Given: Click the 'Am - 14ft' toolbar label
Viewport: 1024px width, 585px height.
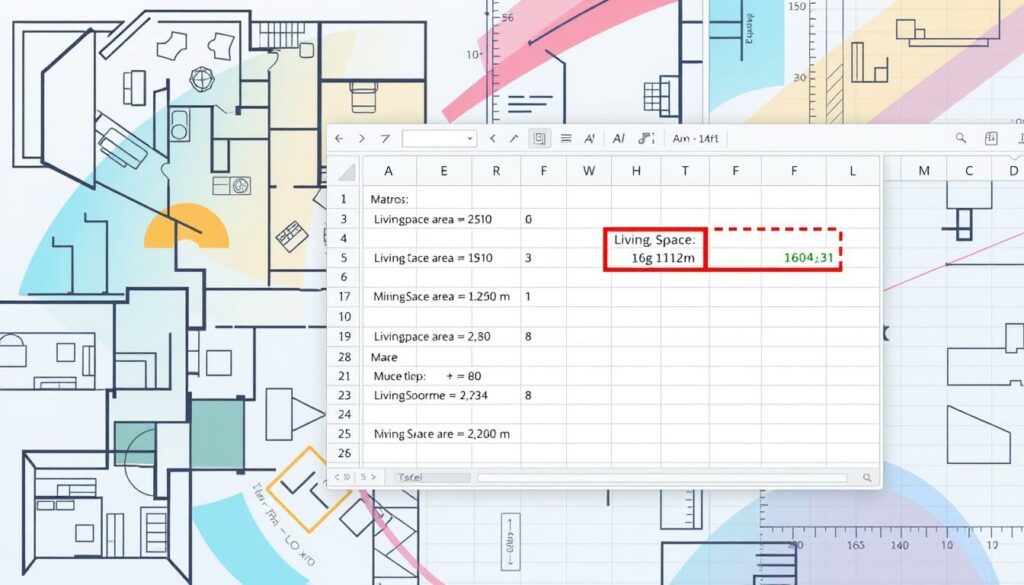Looking at the screenshot, I should [x=696, y=138].
